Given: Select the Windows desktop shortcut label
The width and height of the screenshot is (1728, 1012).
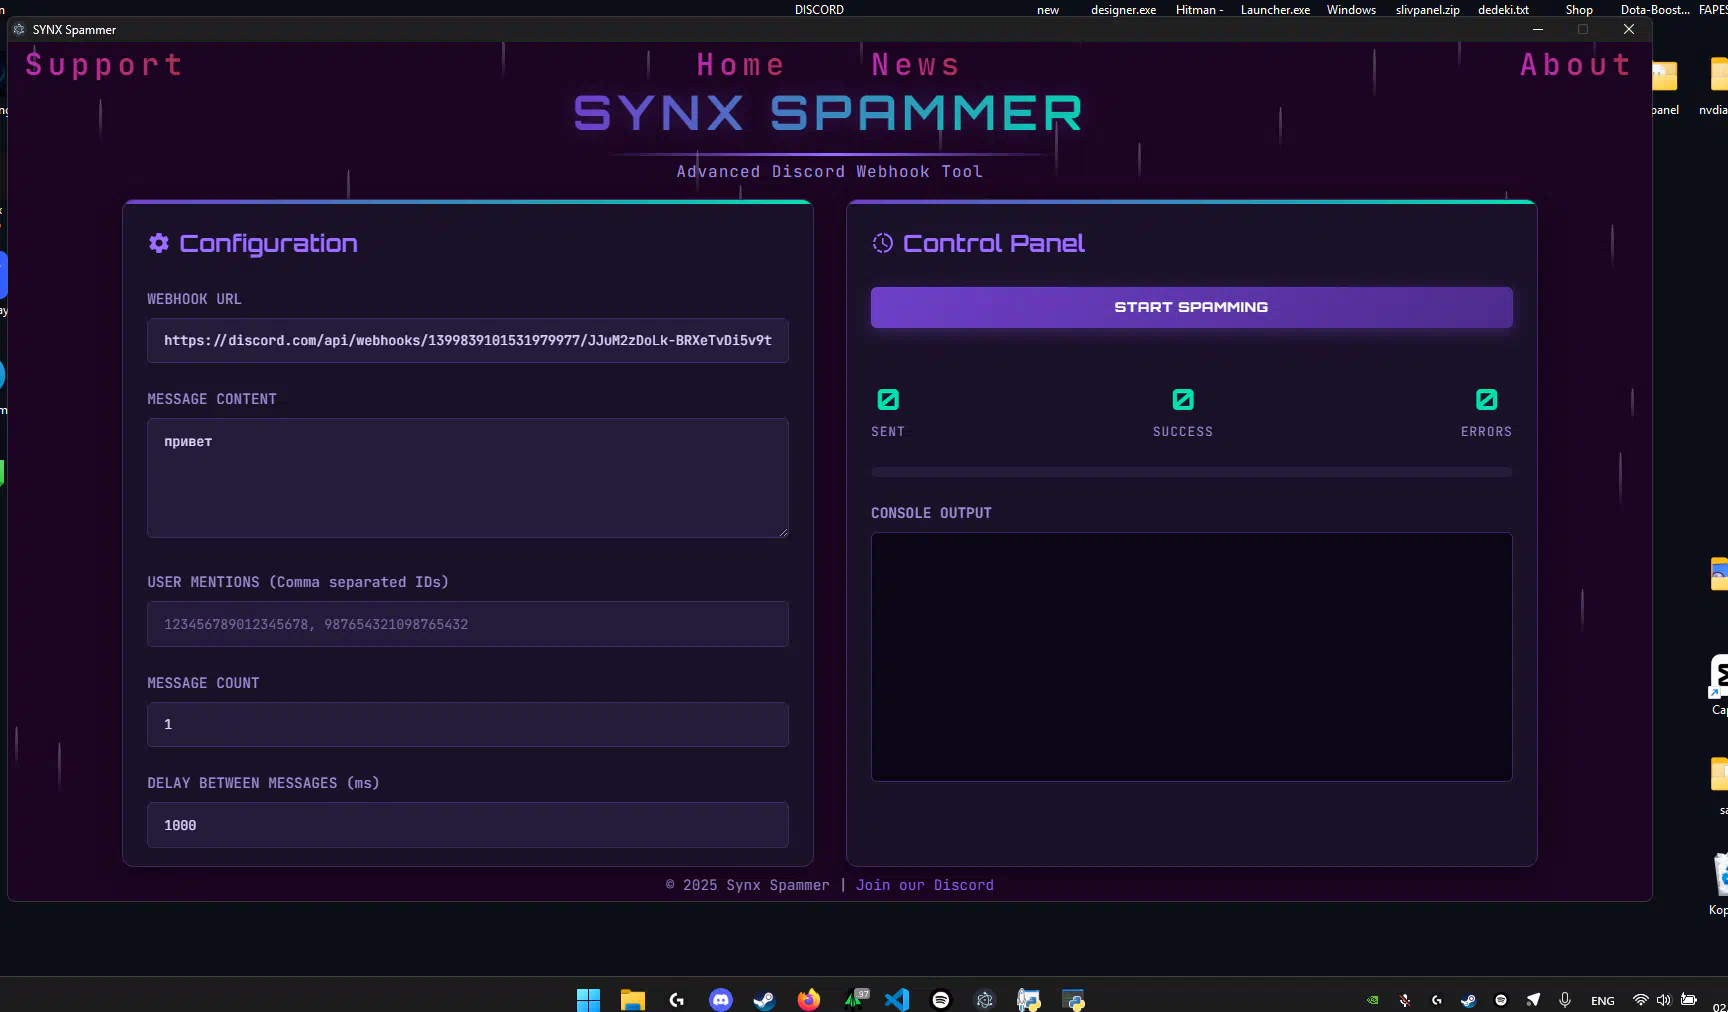Looking at the screenshot, I should (1351, 10).
